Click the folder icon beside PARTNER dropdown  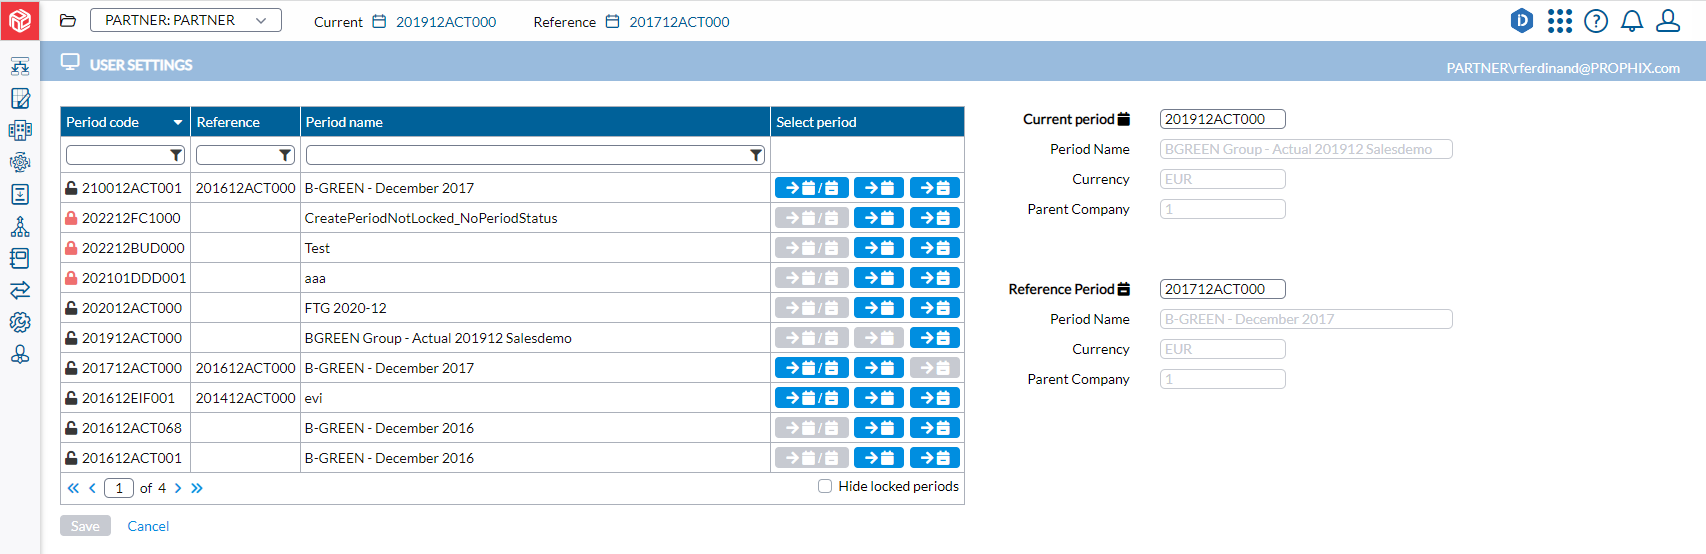pos(68,21)
